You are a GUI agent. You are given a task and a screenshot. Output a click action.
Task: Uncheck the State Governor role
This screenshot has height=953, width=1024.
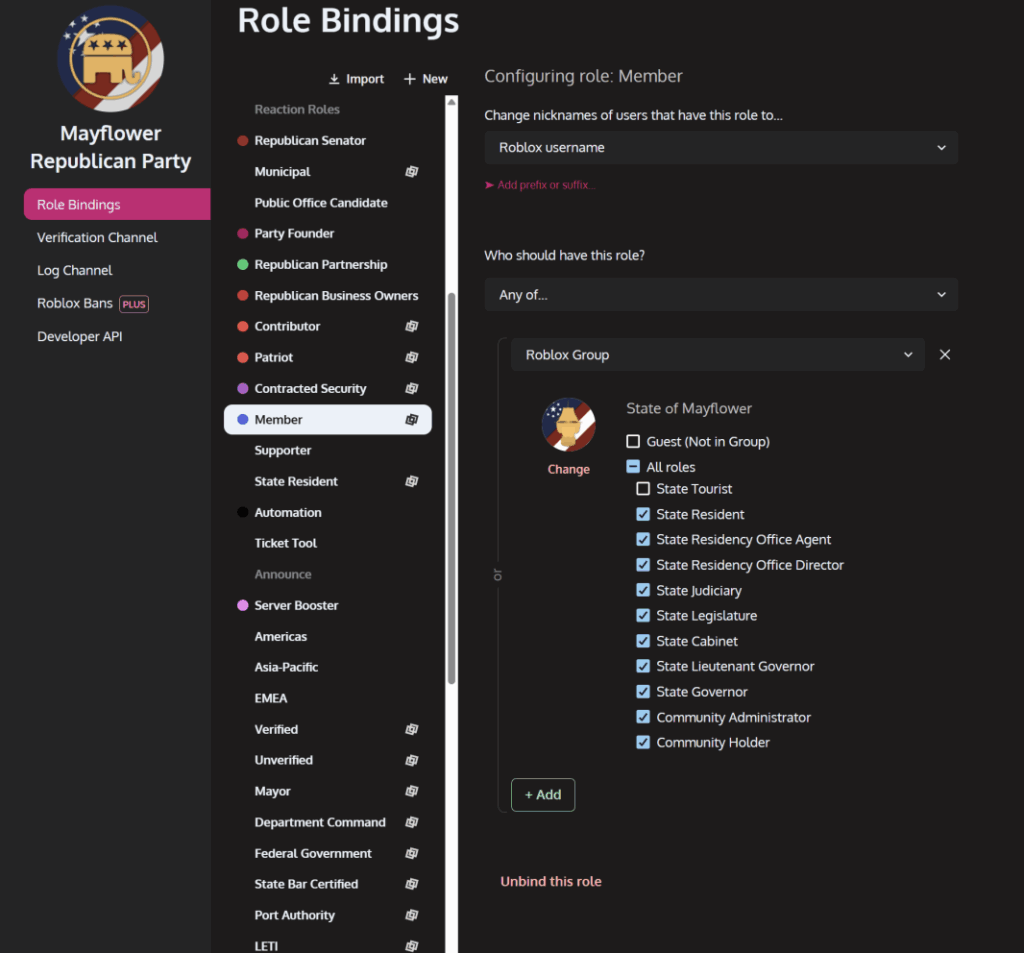tap(643, 692)
